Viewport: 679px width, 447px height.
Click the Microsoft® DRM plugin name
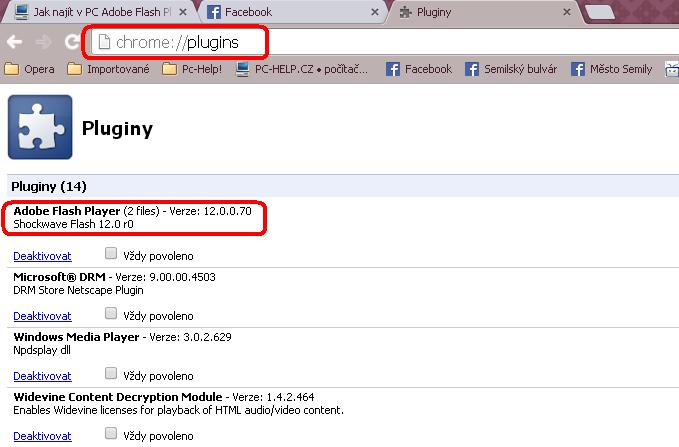click(59, 277)
